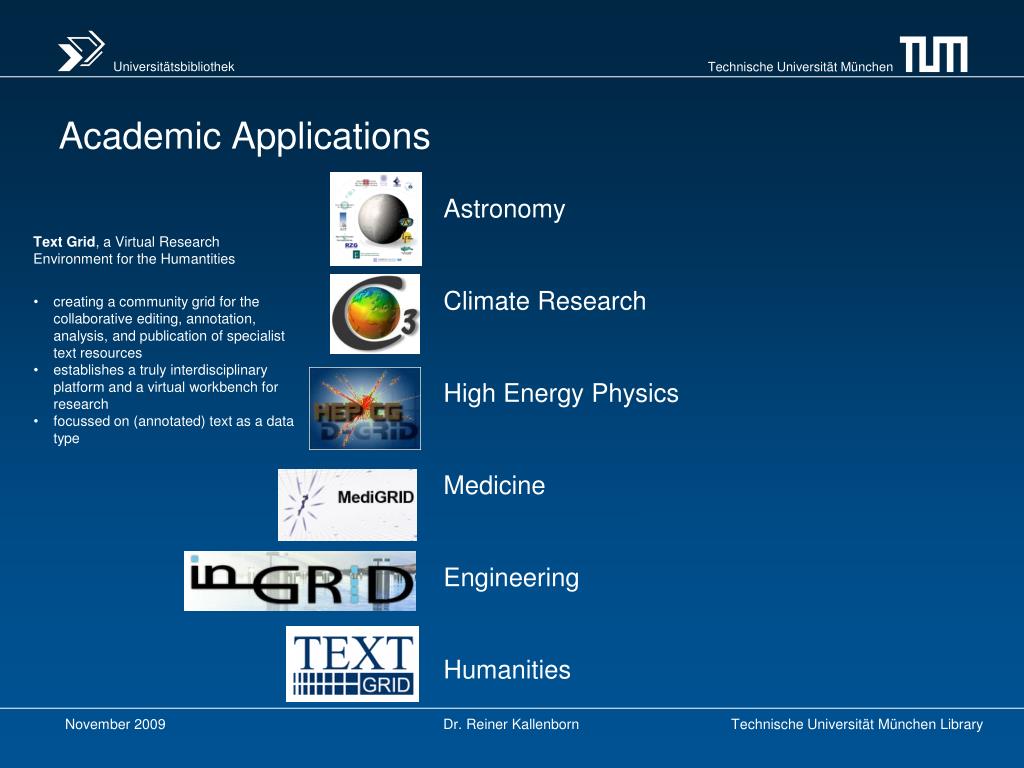This screenshot has height=768, width=1024.
Task: Select the Astronomy grid logo image
Action: [x=376, y=219]
